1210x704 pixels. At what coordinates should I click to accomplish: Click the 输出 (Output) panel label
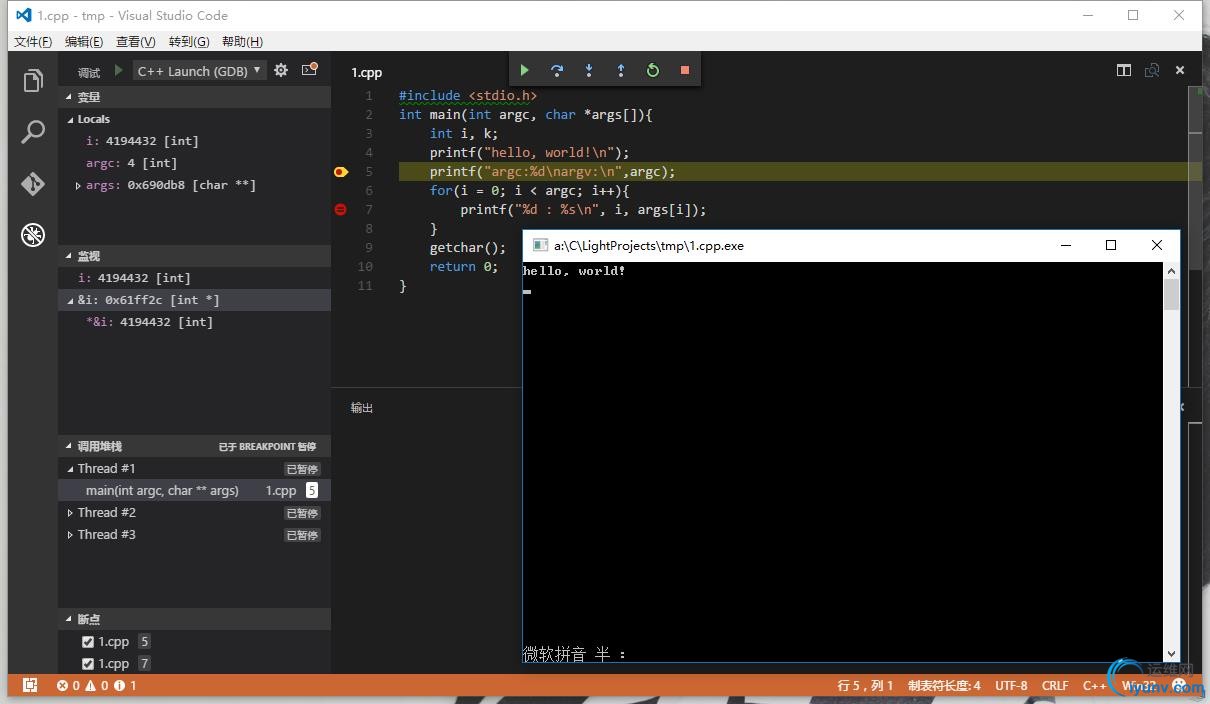pos(362,408)
